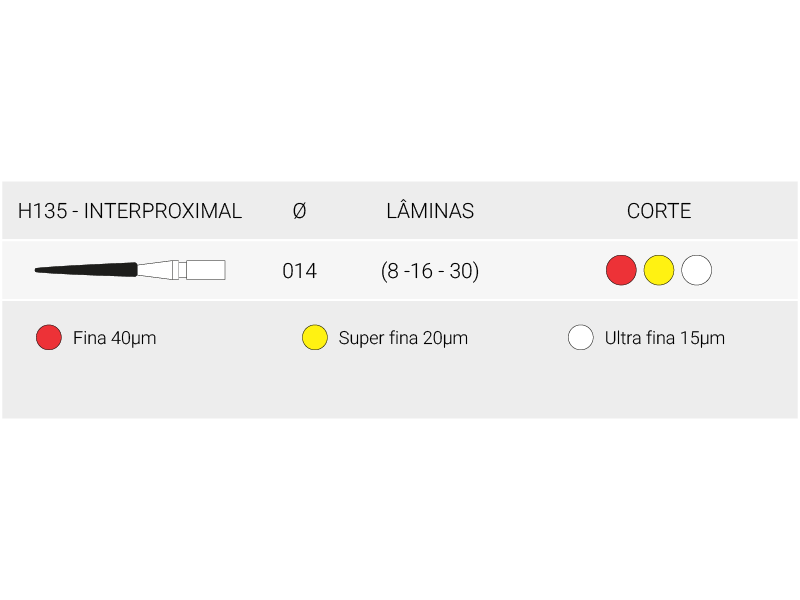Click the 014 diameter value

pyautogui.click(x=299, y=271)
